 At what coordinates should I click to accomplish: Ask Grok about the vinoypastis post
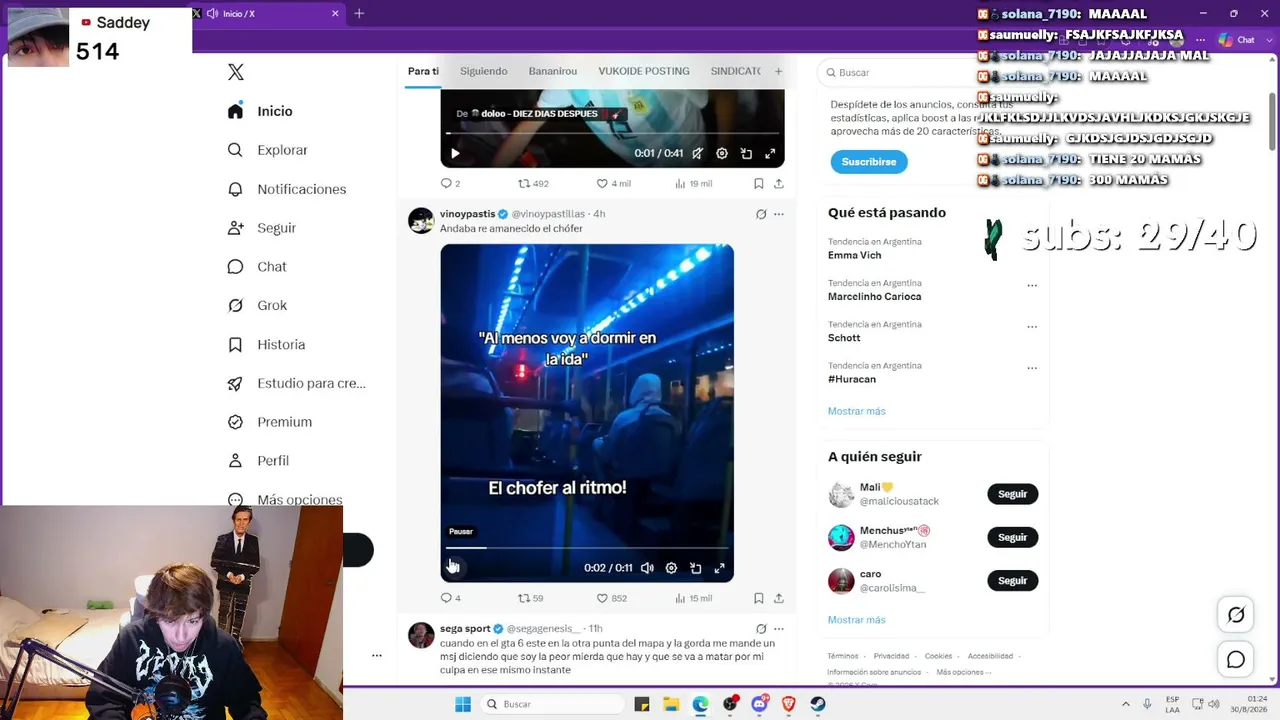[x=761, y=214]
